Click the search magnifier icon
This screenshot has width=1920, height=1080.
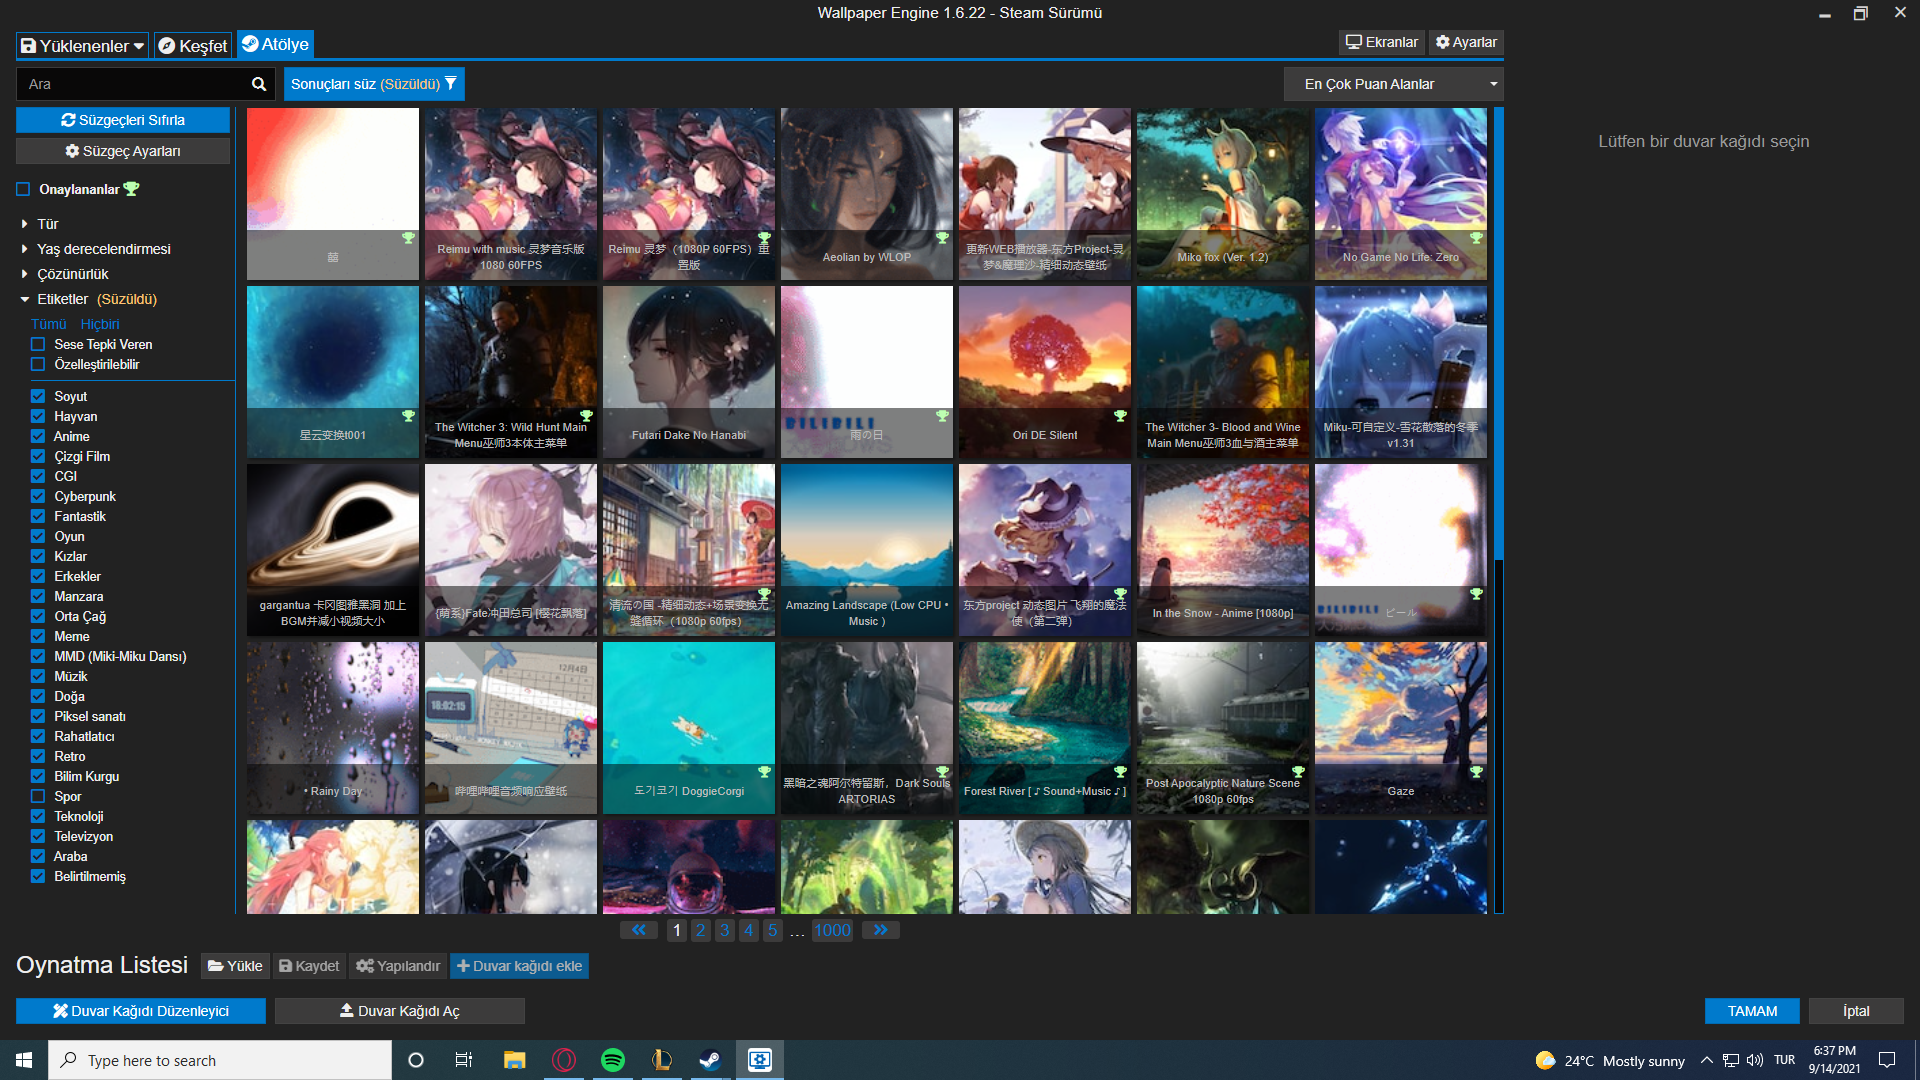pyautogui.click(x=259, y=84)
